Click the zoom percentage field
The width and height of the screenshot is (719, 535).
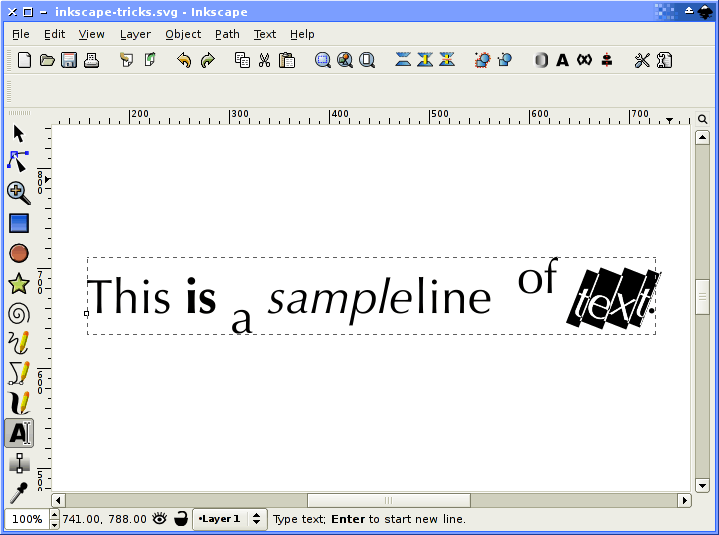[27, 519]
